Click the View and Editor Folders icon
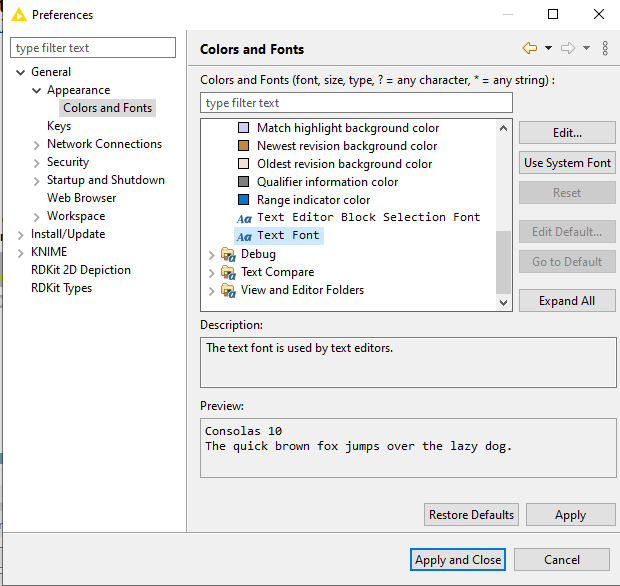The image size is (620, 586). (229, 290)
